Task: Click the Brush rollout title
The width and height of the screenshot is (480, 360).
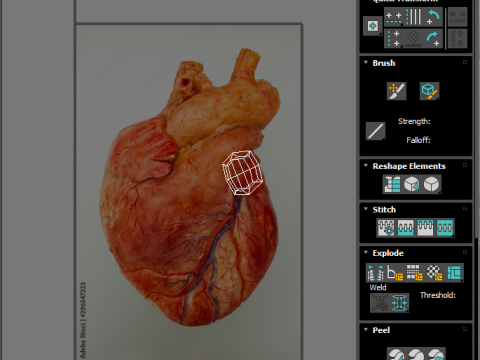Action: tap(384, 63)
